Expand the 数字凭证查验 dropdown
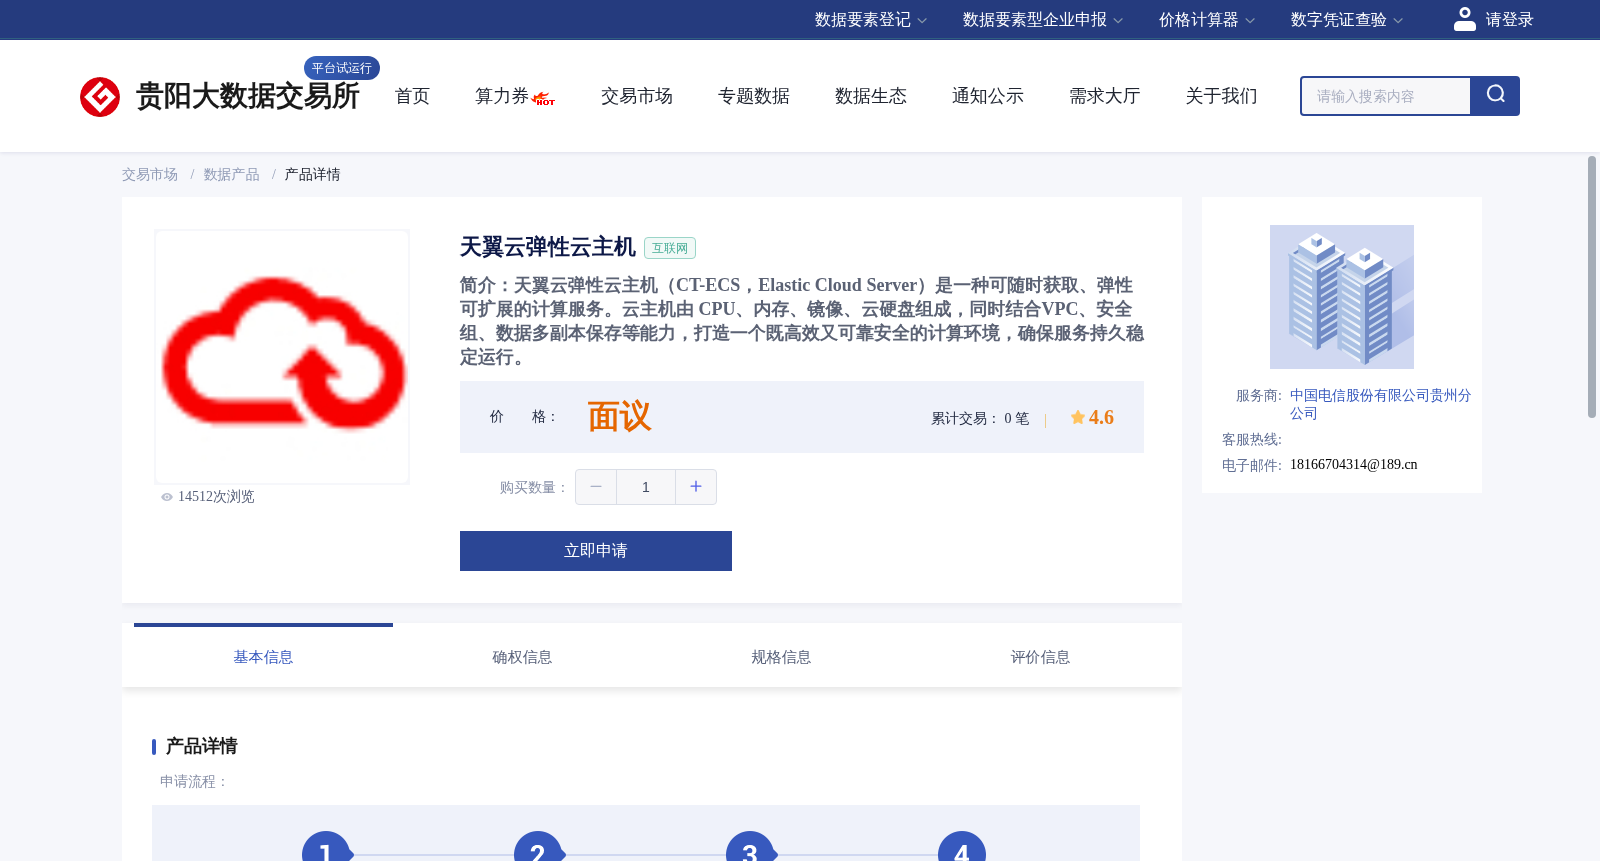Screen dimensions: 1600x861 point(1347,20)
